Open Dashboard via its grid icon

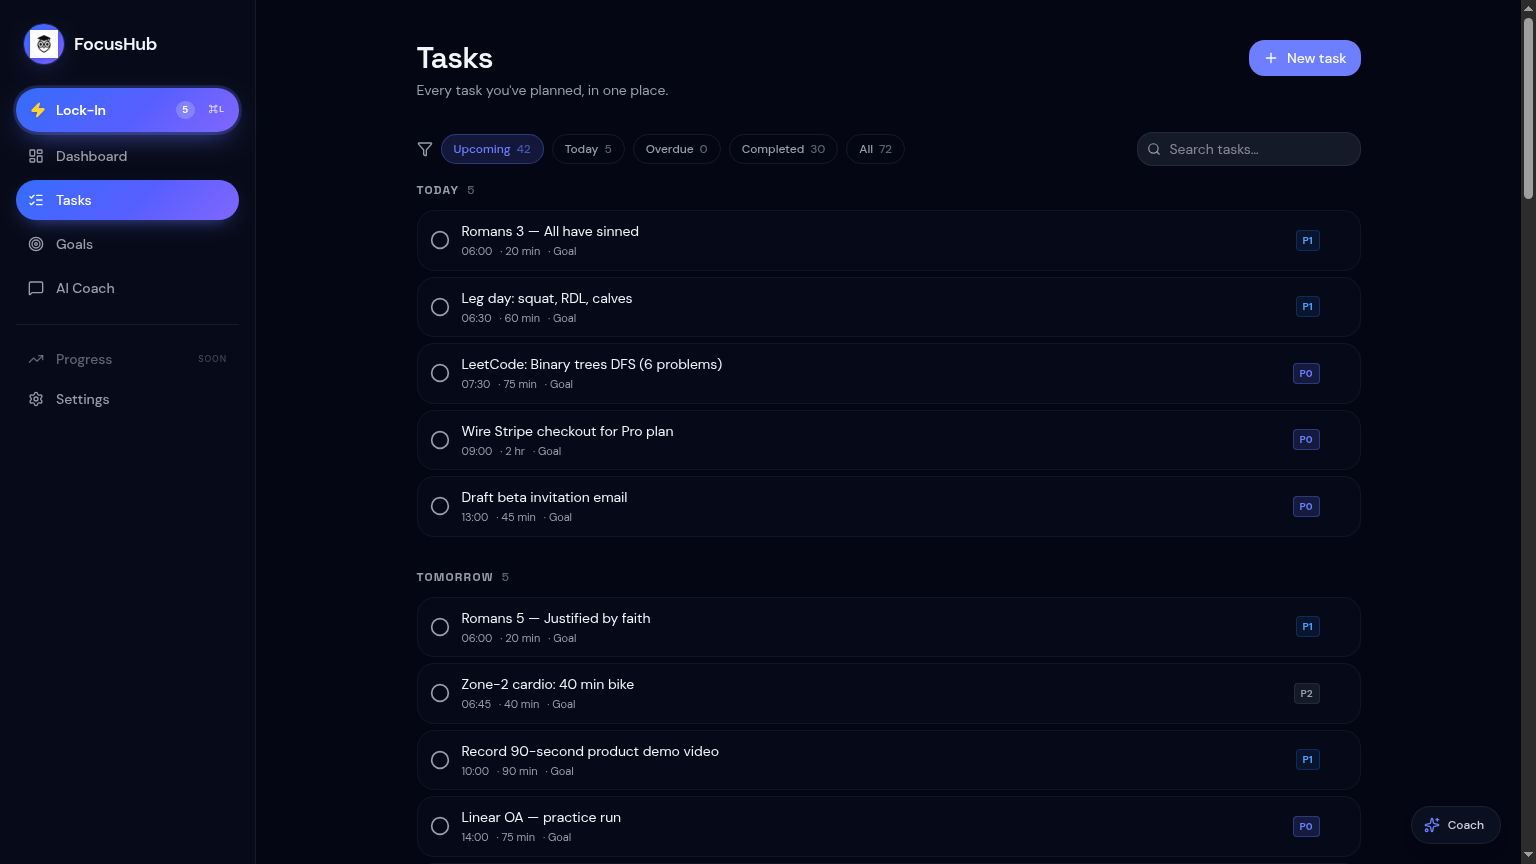click(36, 156)
